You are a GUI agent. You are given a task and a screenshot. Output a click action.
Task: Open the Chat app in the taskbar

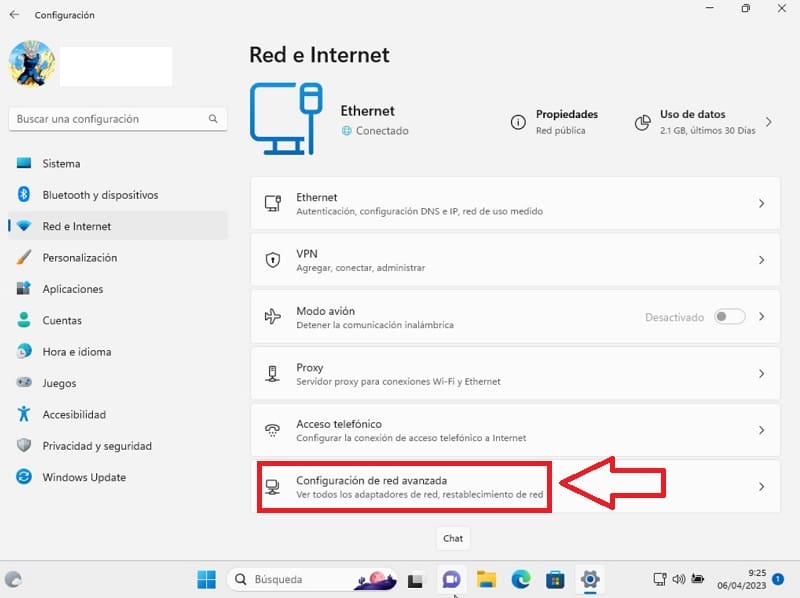click(x=452, y=579)
